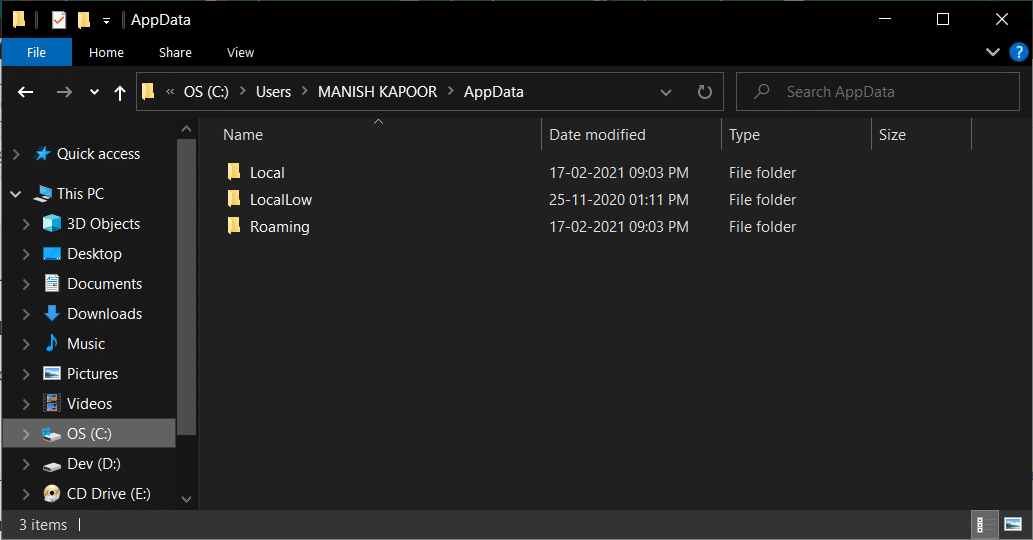Switch to the View ribbon tab
The image size is (1033, 540).
[x=240, y=52]
